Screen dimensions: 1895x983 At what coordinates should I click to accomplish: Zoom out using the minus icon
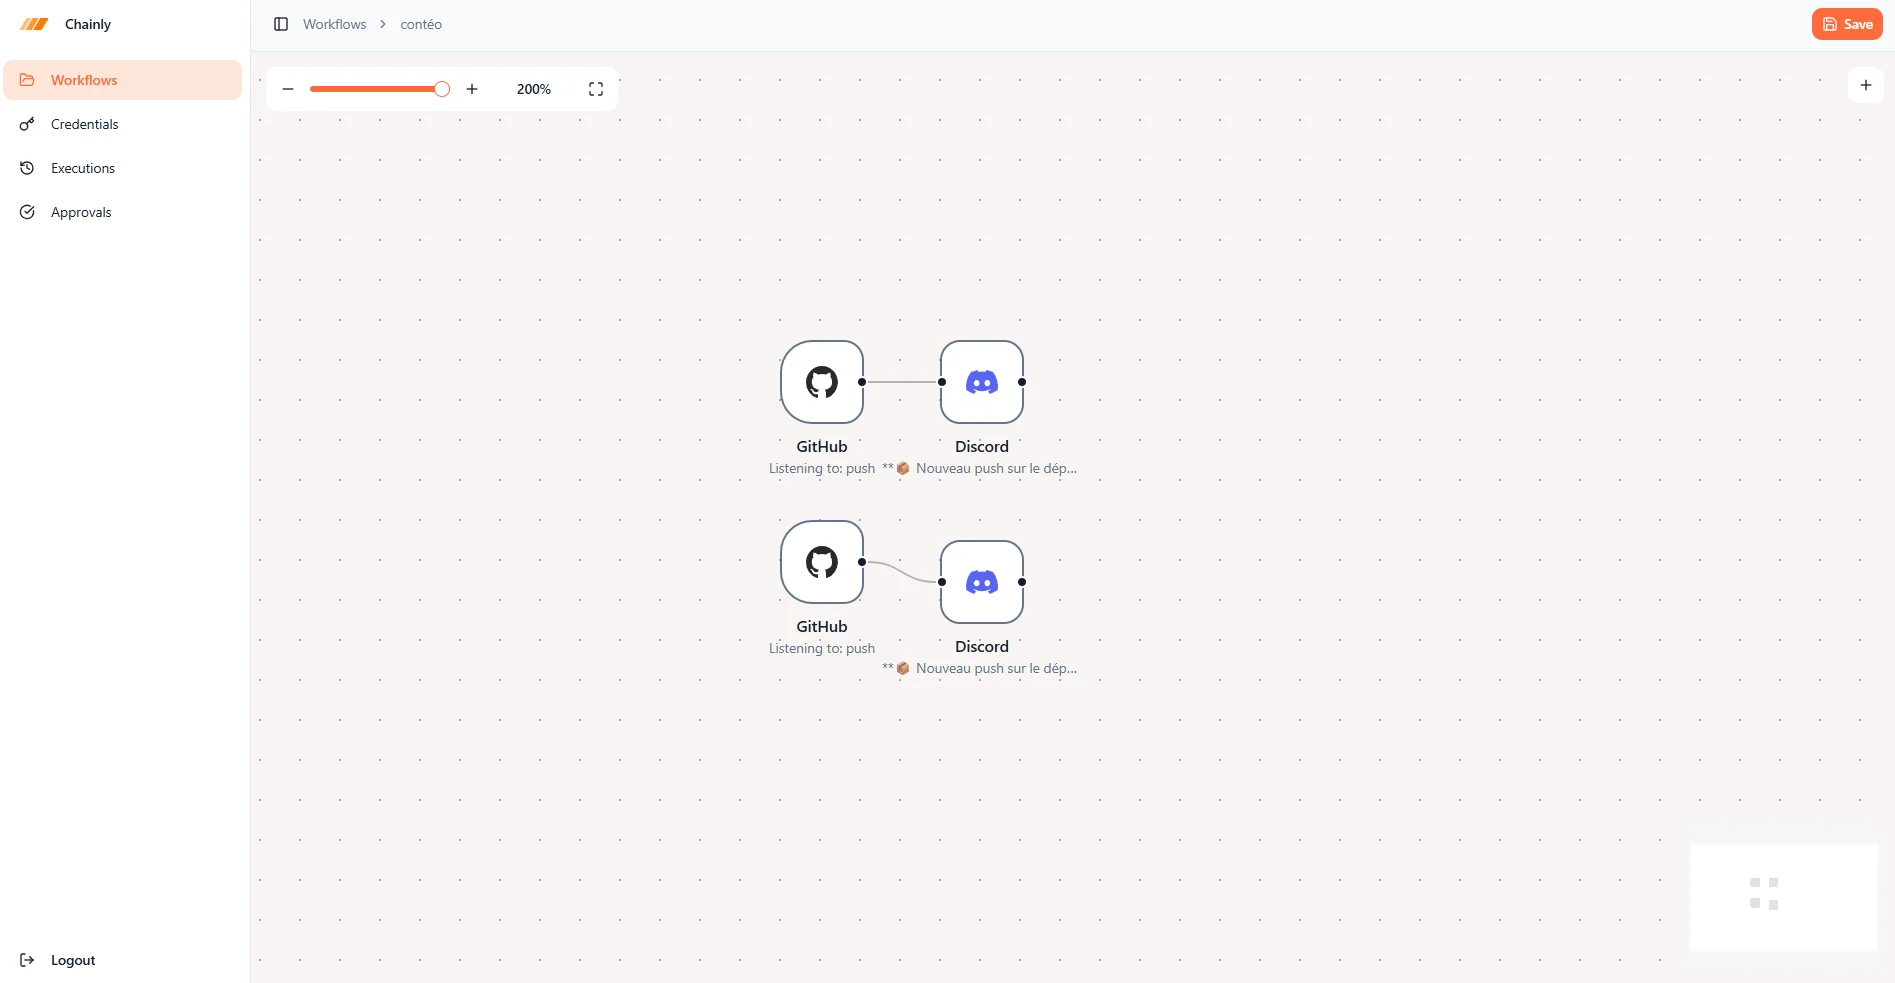288,89
